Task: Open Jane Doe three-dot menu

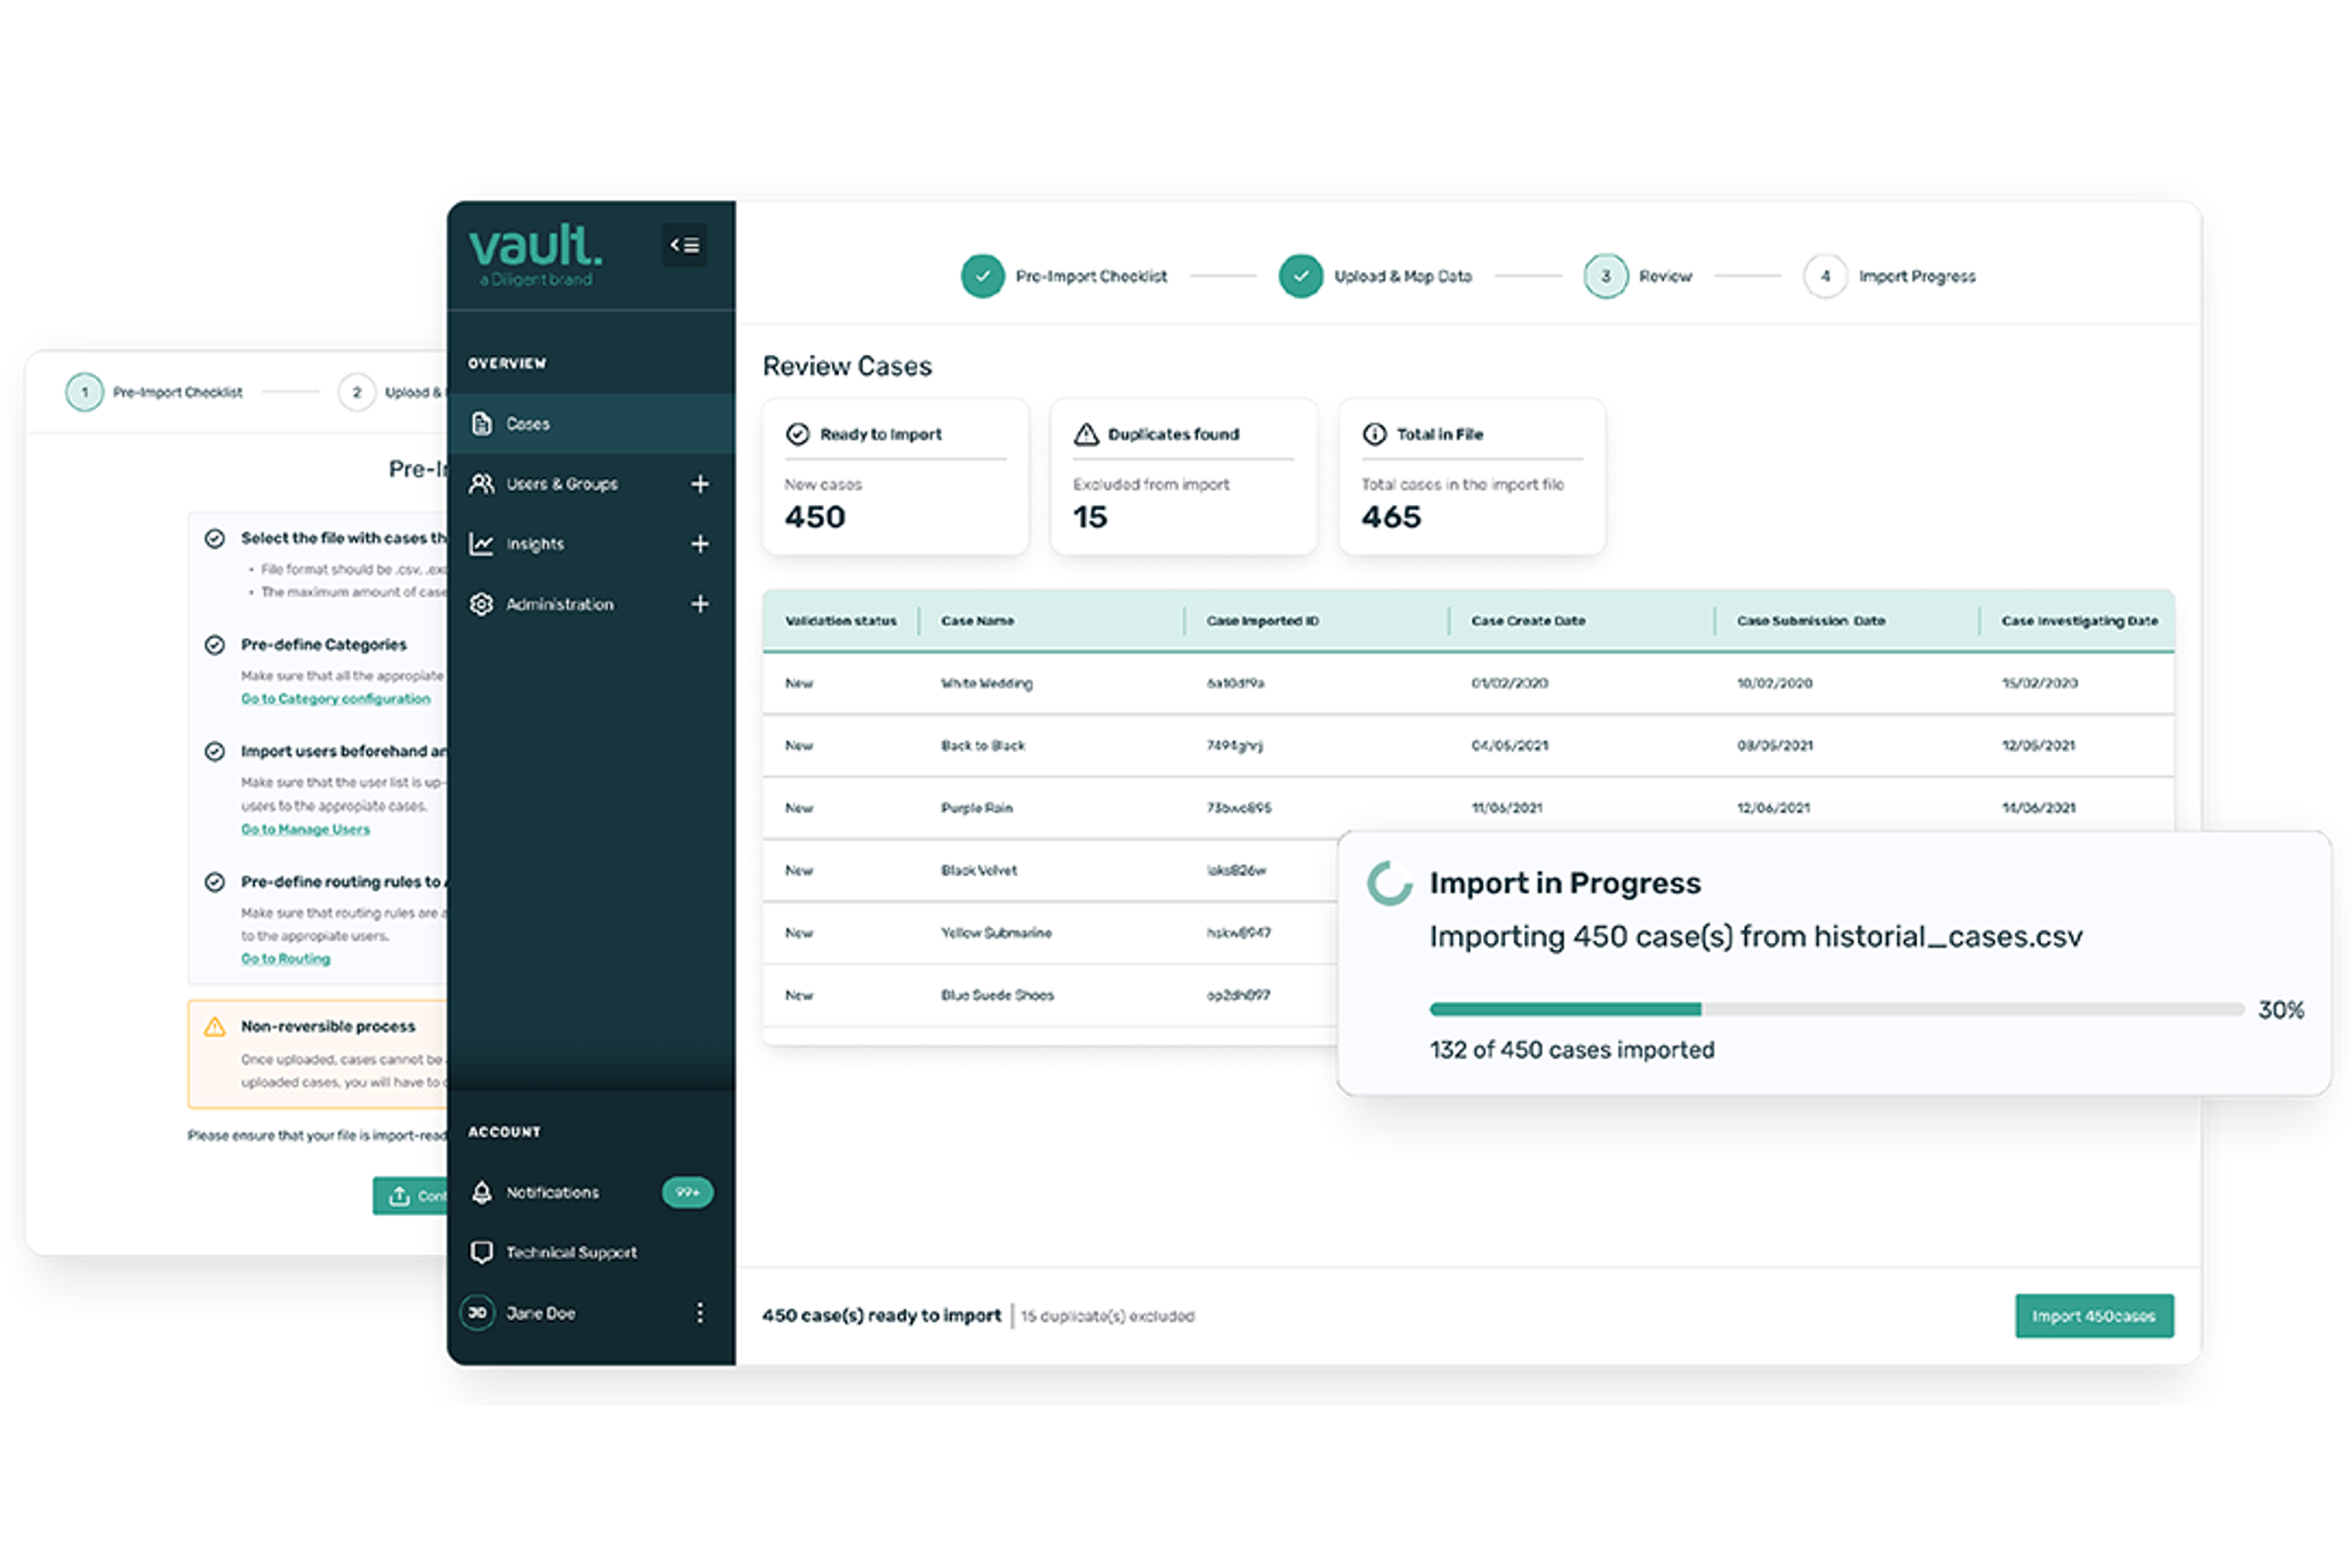Action: (x=700, y=1313)
